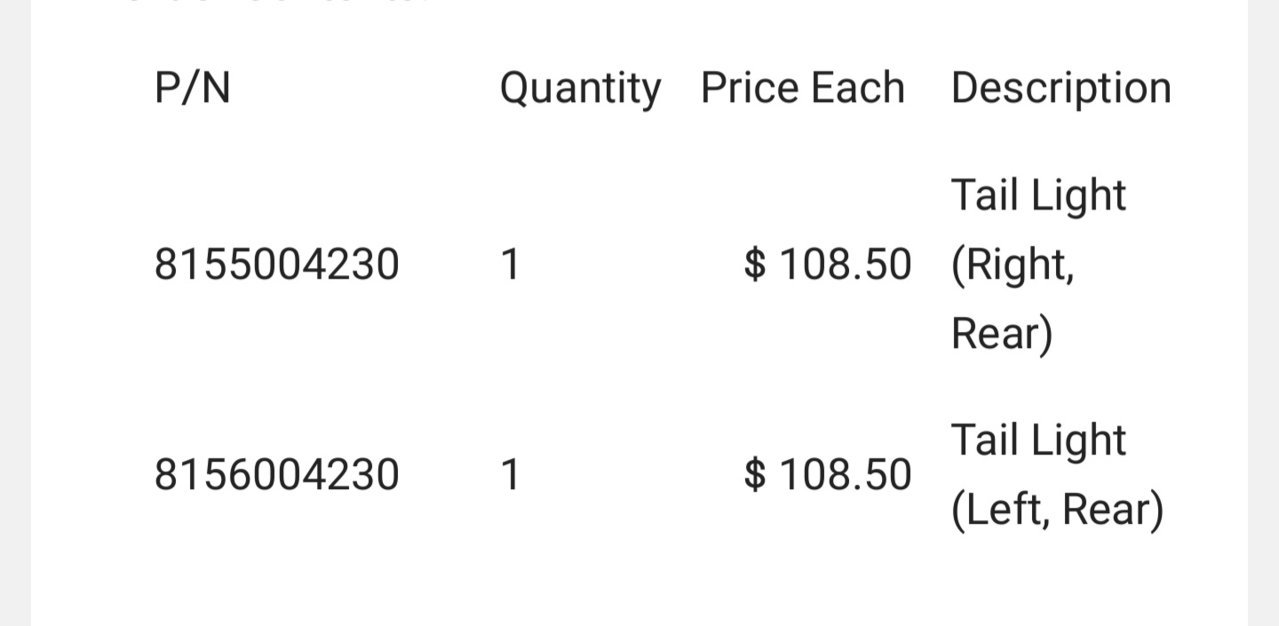Select part number 8155004230

click(x=277, y=265)
